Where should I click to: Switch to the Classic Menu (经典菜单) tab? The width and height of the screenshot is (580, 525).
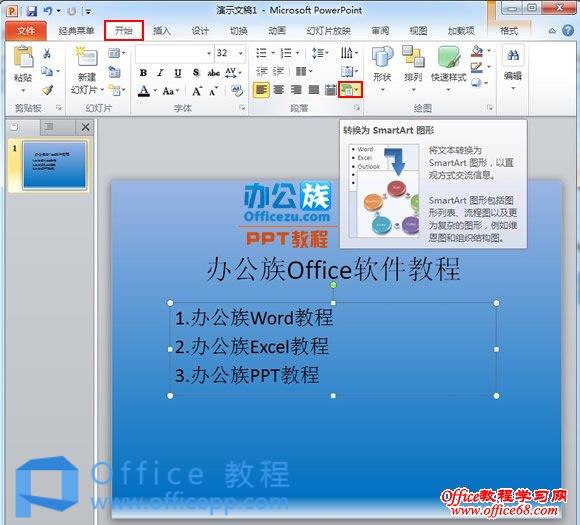pos(76,30)
